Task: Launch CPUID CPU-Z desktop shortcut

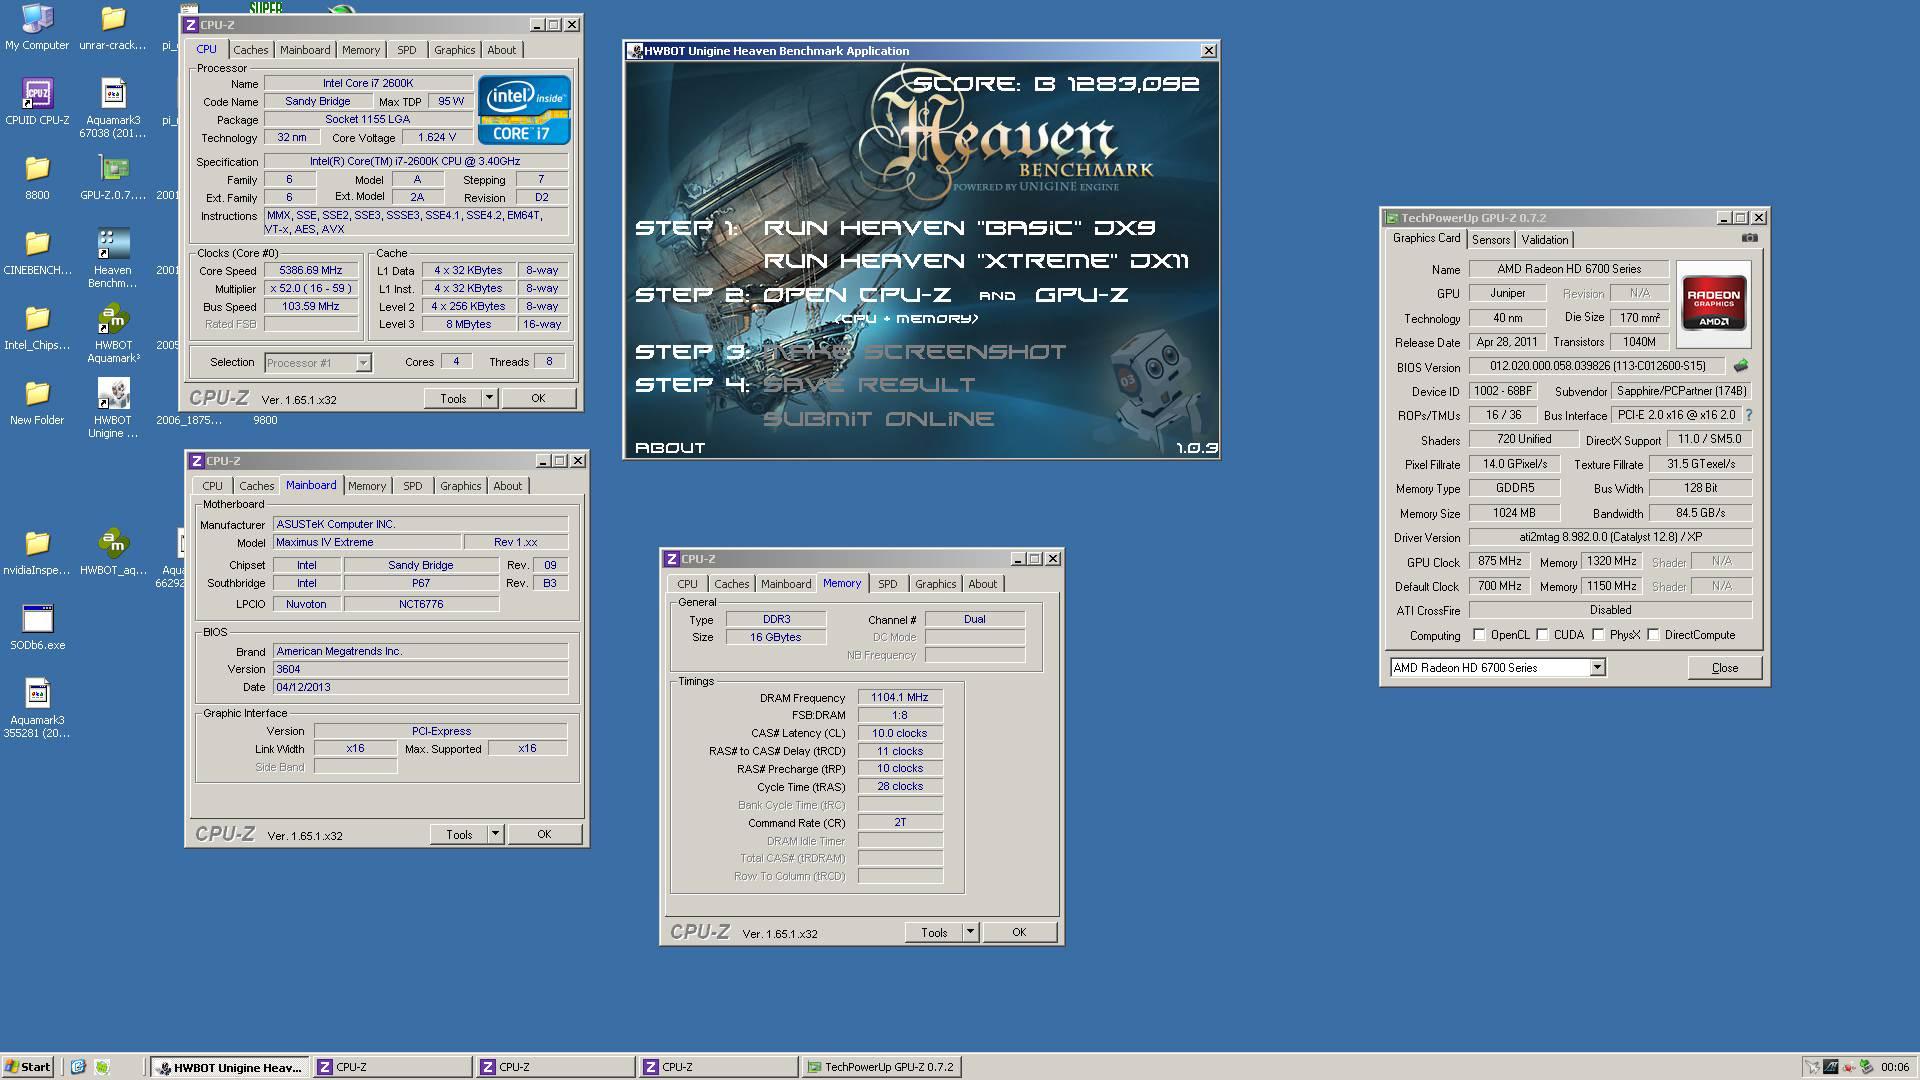Action: coord(37,103)
